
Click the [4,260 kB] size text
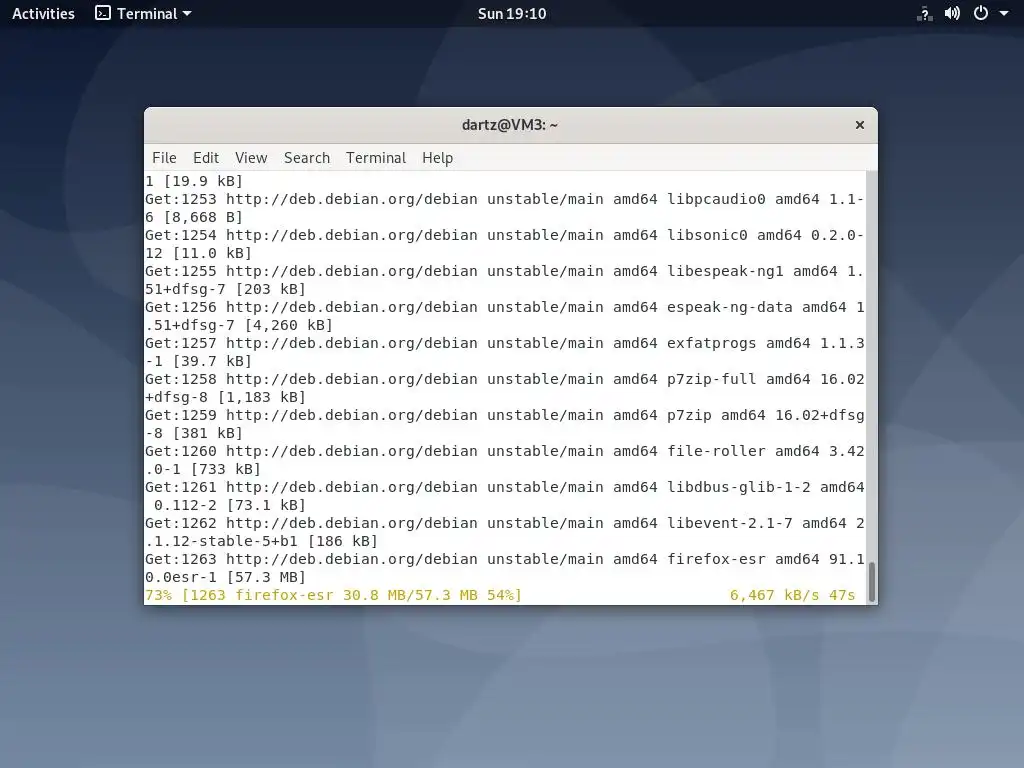tap(289, 325)
